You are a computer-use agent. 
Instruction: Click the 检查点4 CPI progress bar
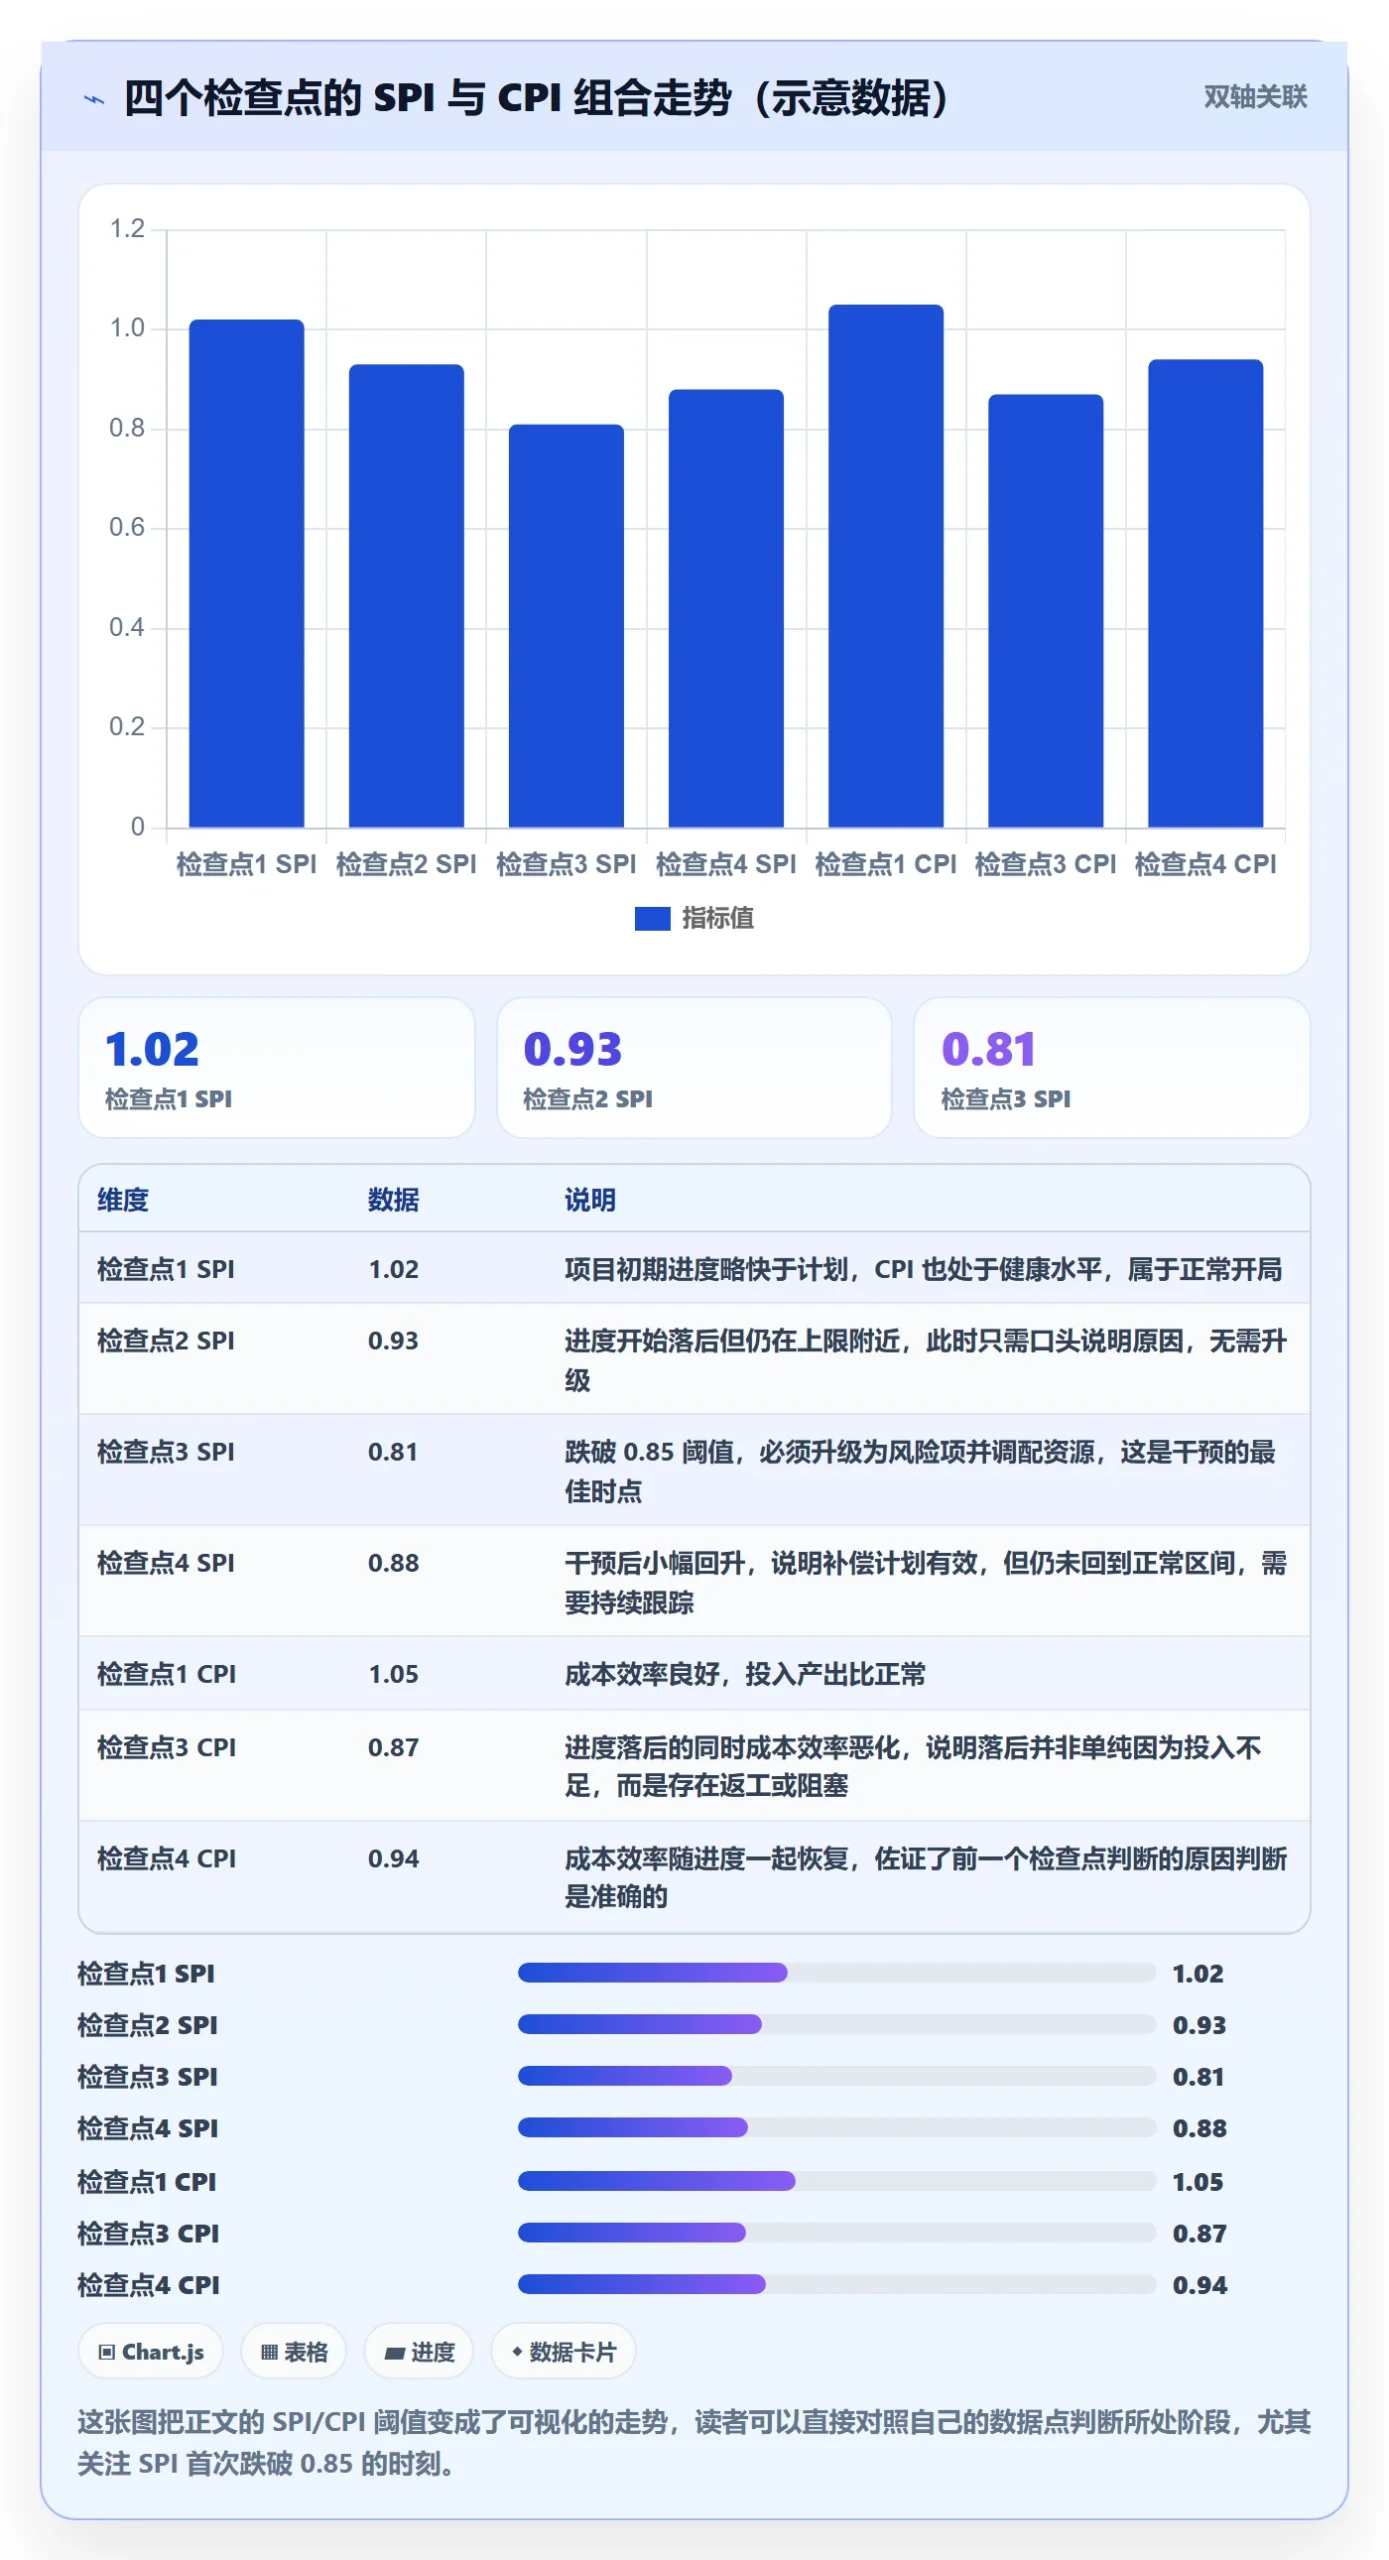(x=836, y=2284)
